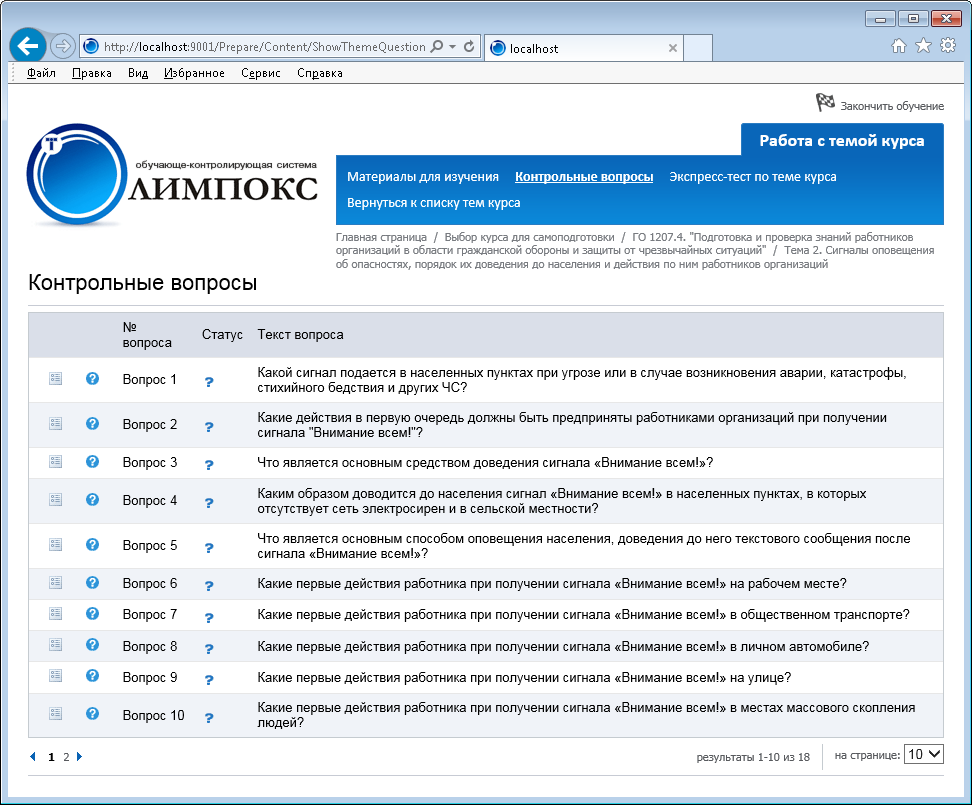Open the Правка menu
The width and height of the screenshot is (972, 805).
coord(92,73)
